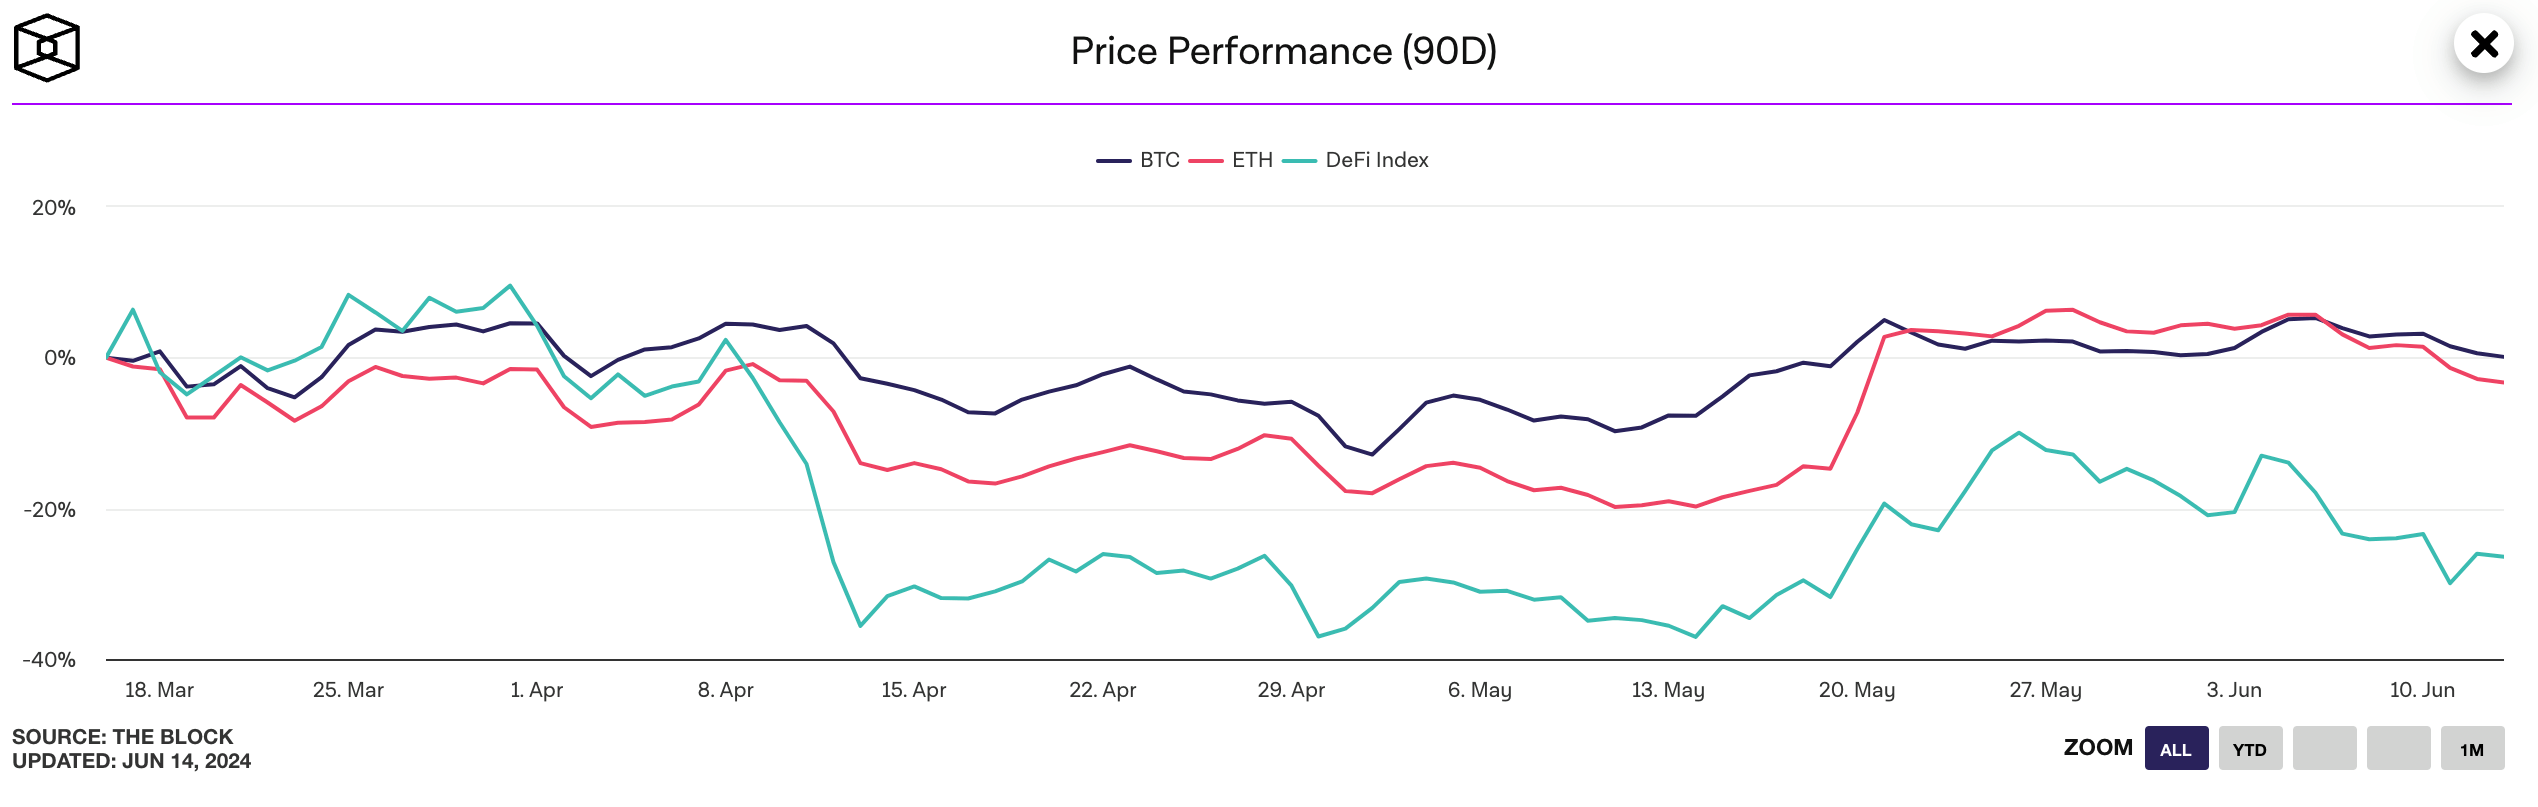This screenshot has height=807, width=2538.
Task: Click the teal DeFi Index legend marker
Action: tap(1299, 161)
